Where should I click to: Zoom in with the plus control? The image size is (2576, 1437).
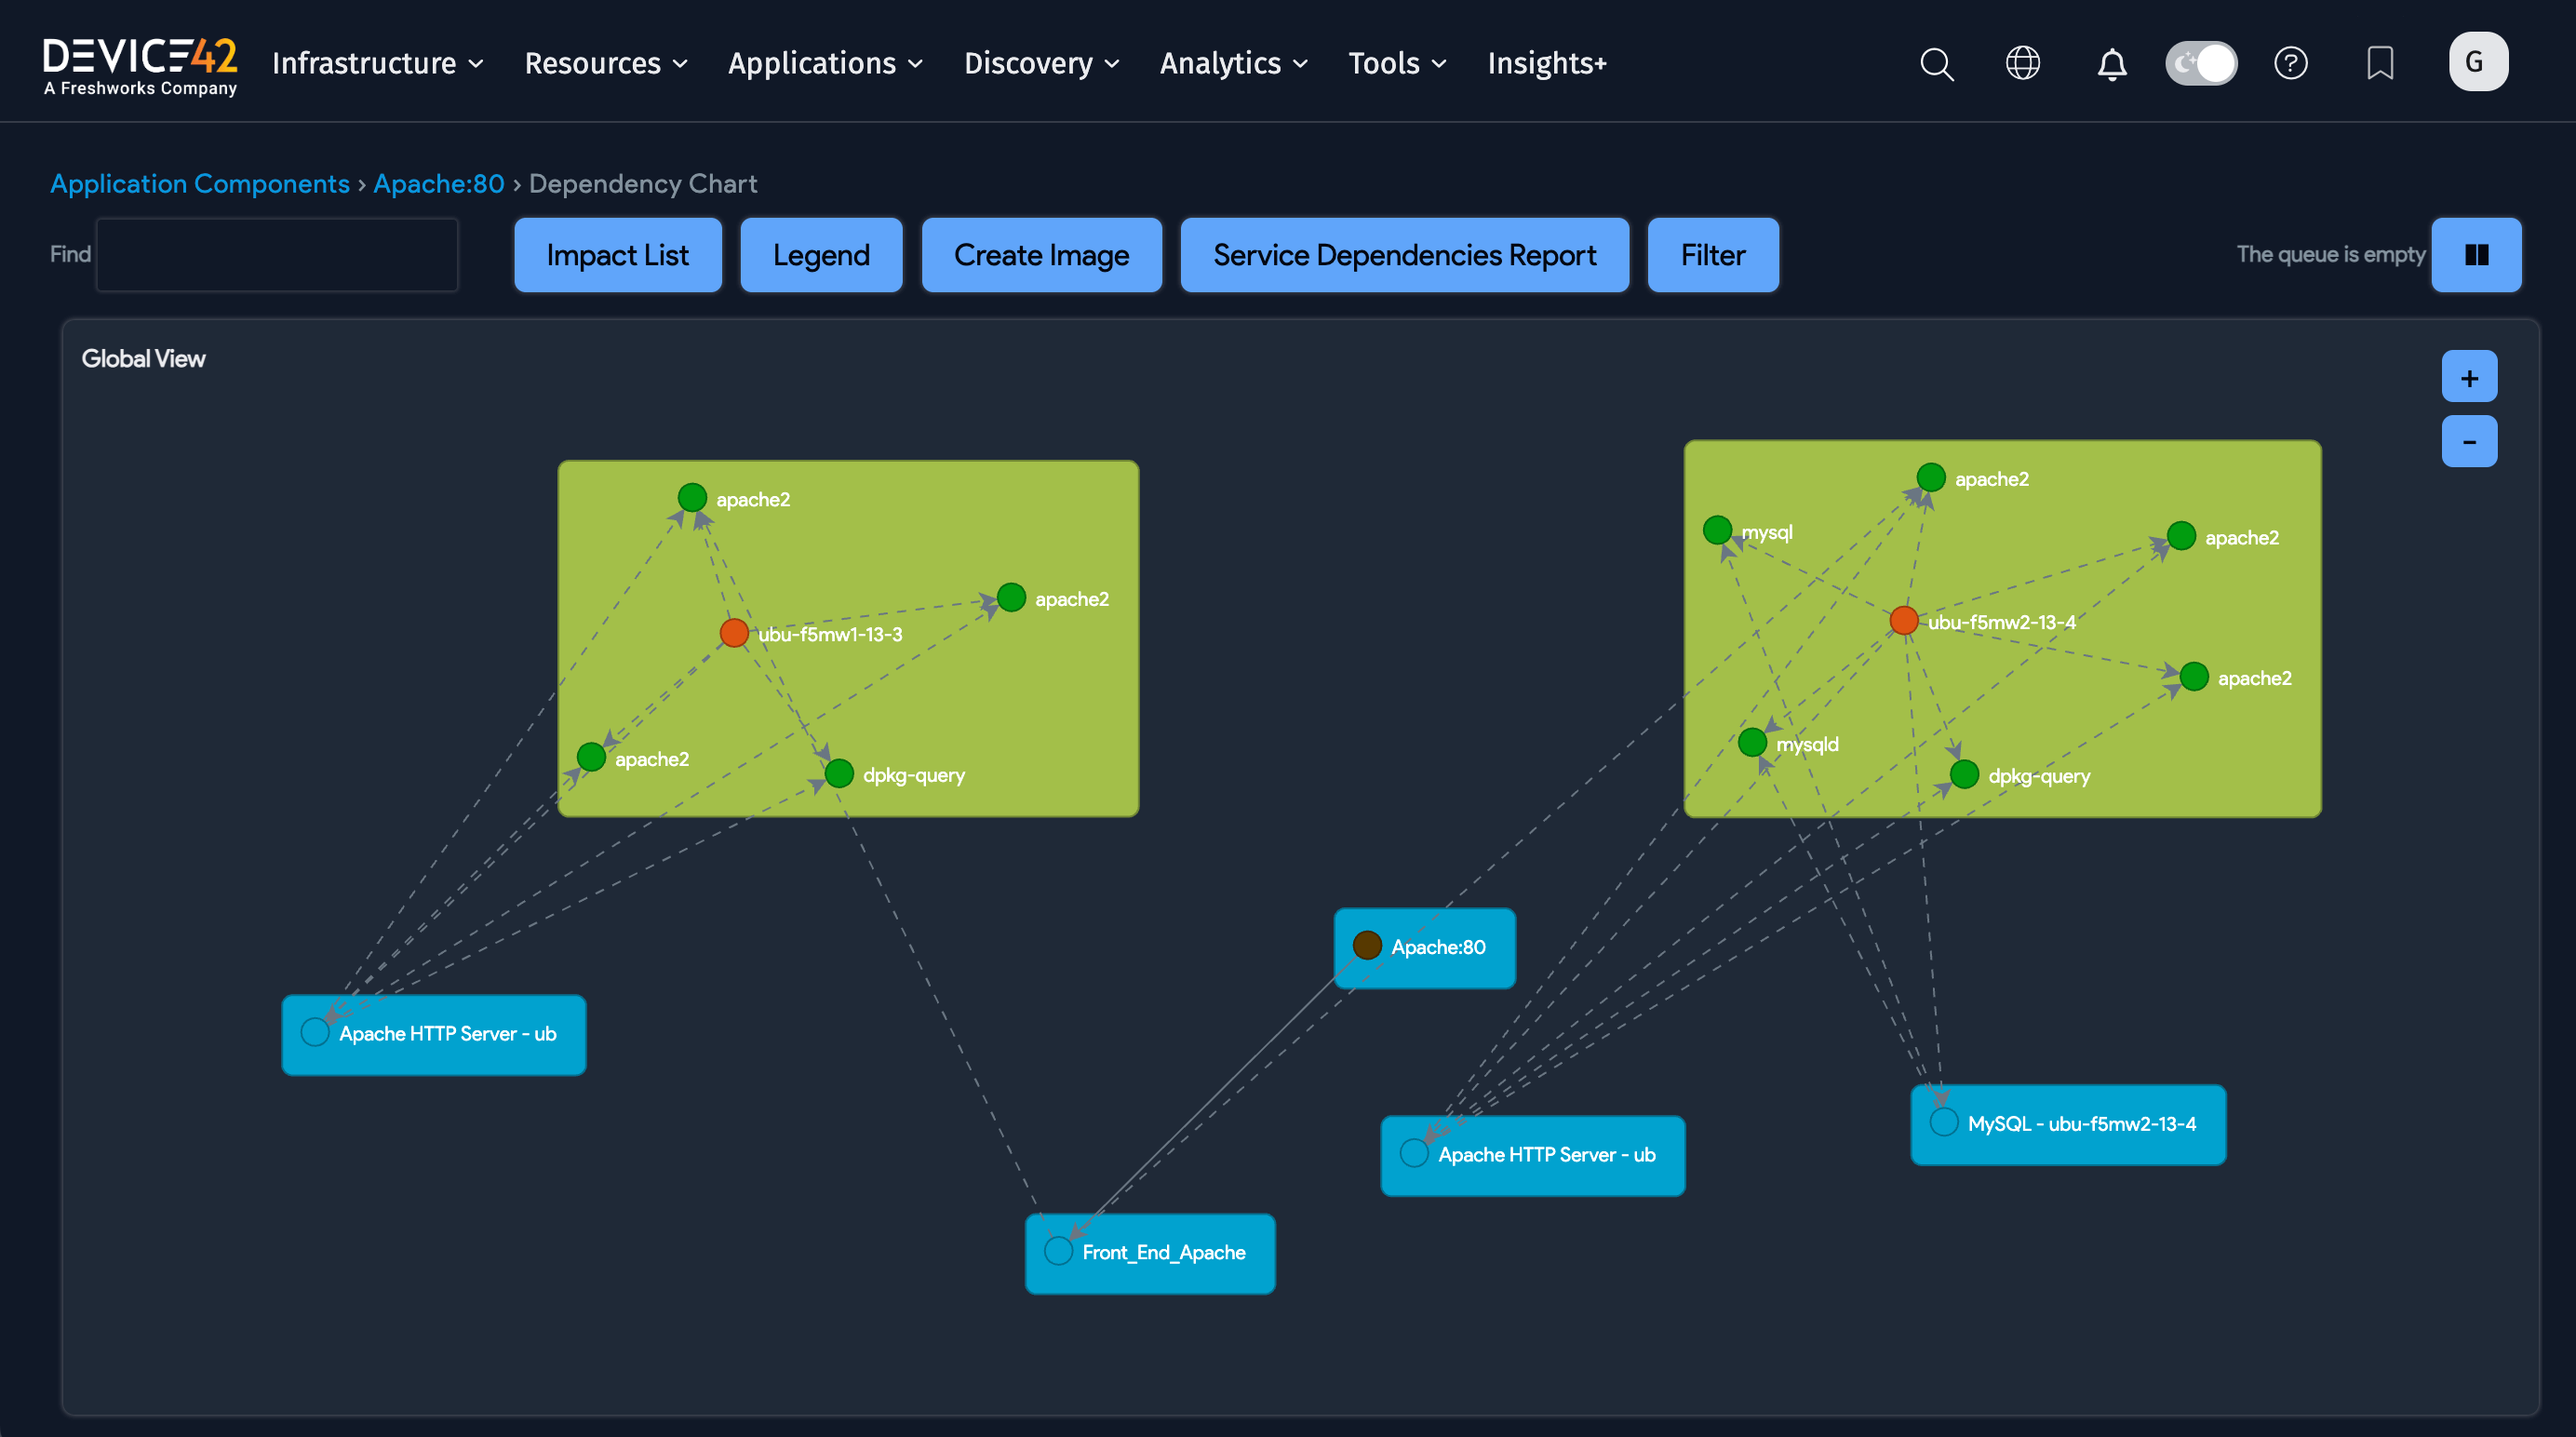click(2468, 377)
